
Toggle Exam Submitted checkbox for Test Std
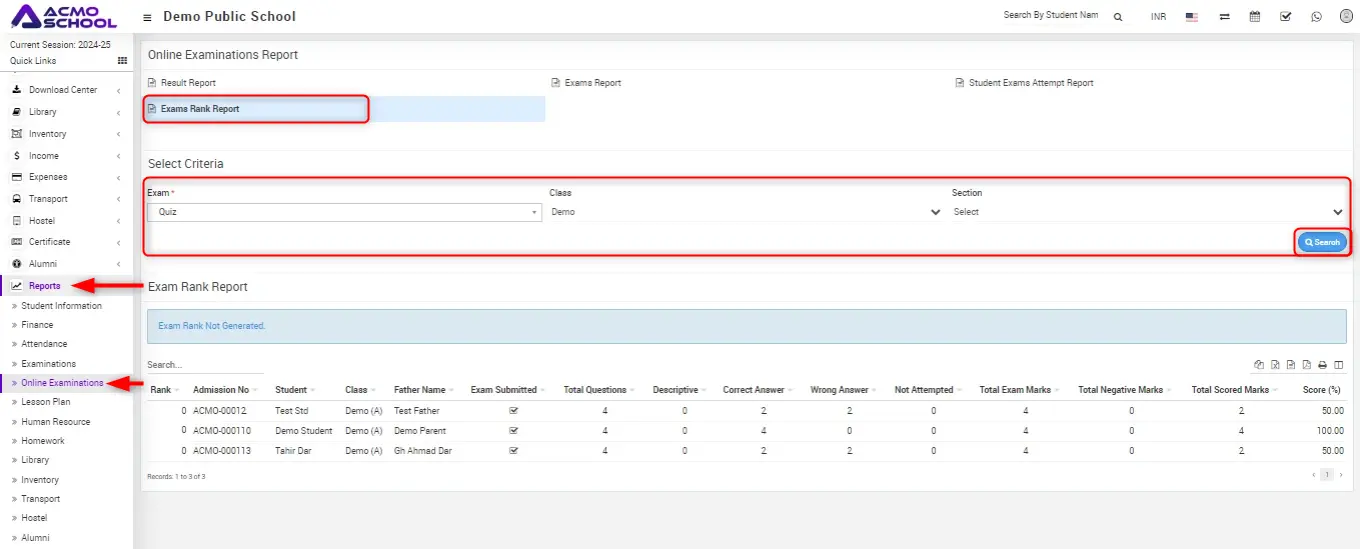(x=513, y=411)
